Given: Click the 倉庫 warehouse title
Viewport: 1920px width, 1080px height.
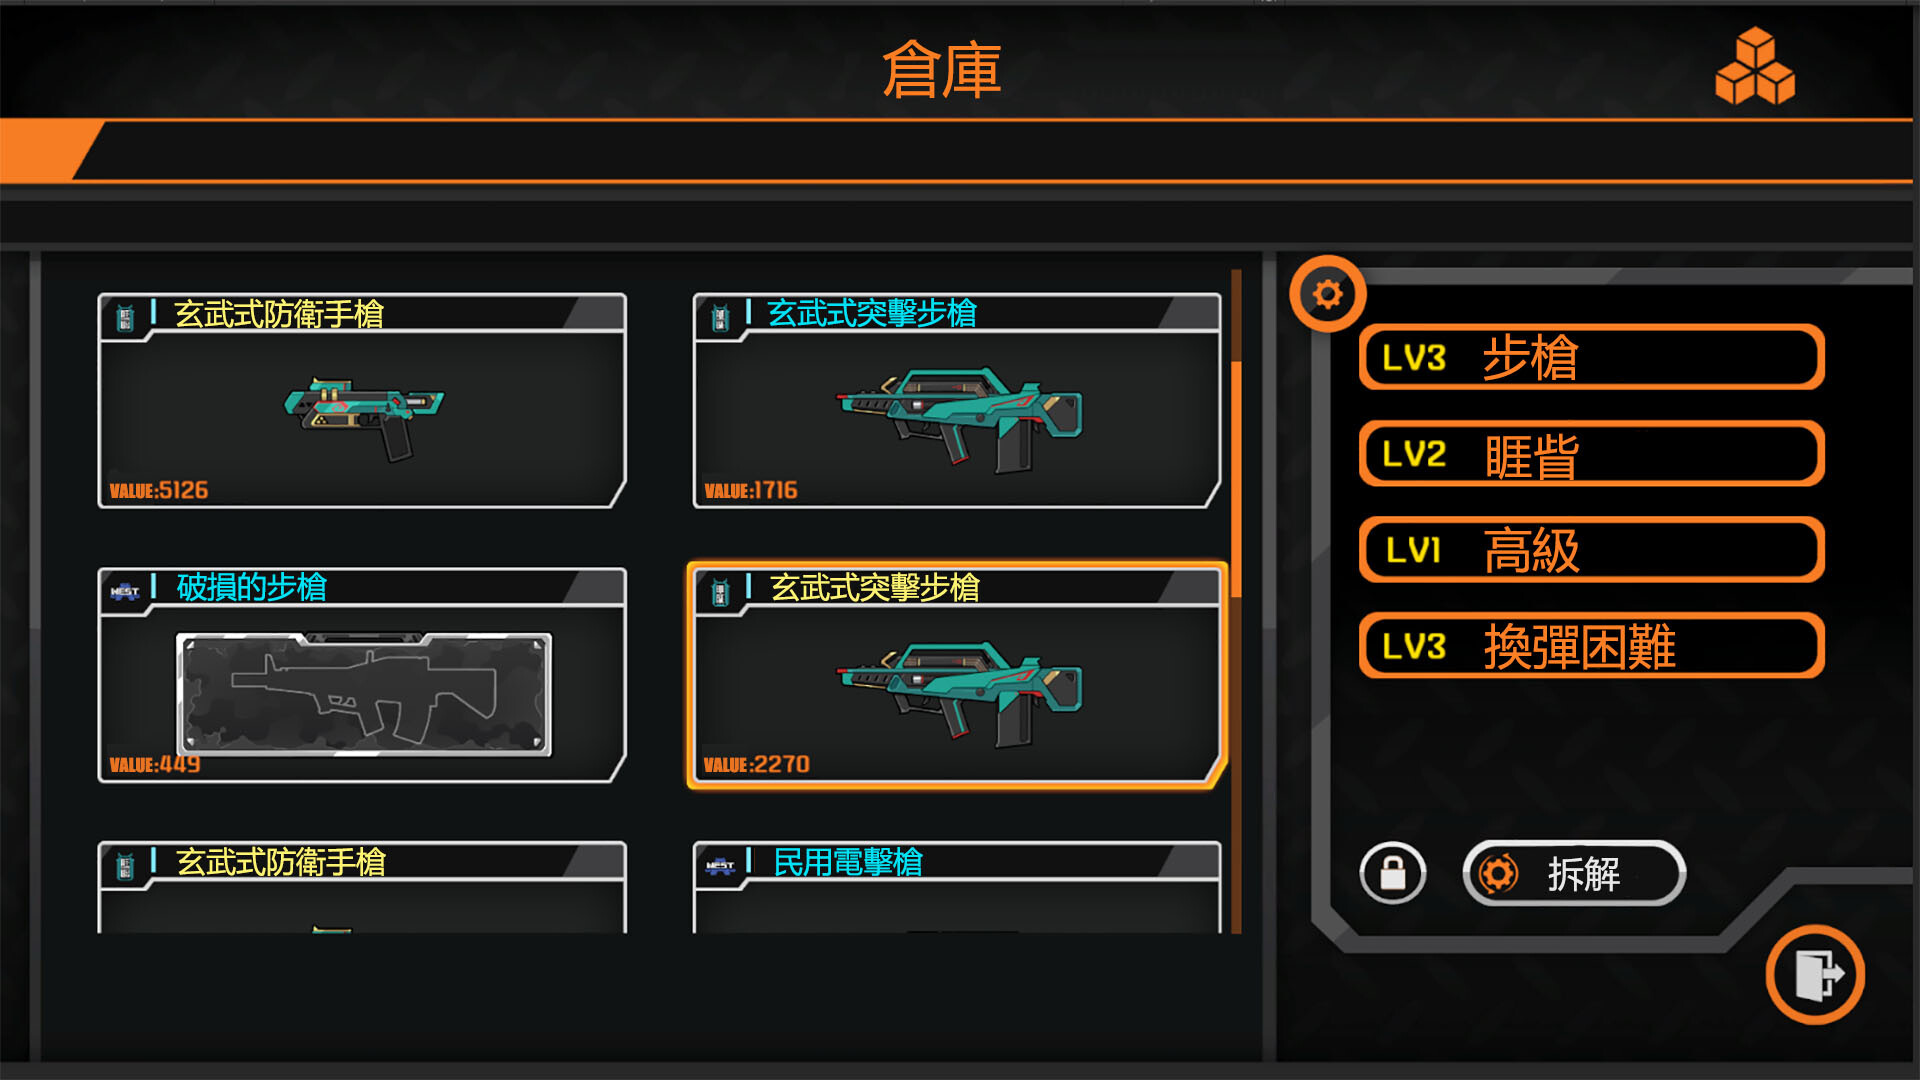Looking at the screenshot, I should 941,70.
